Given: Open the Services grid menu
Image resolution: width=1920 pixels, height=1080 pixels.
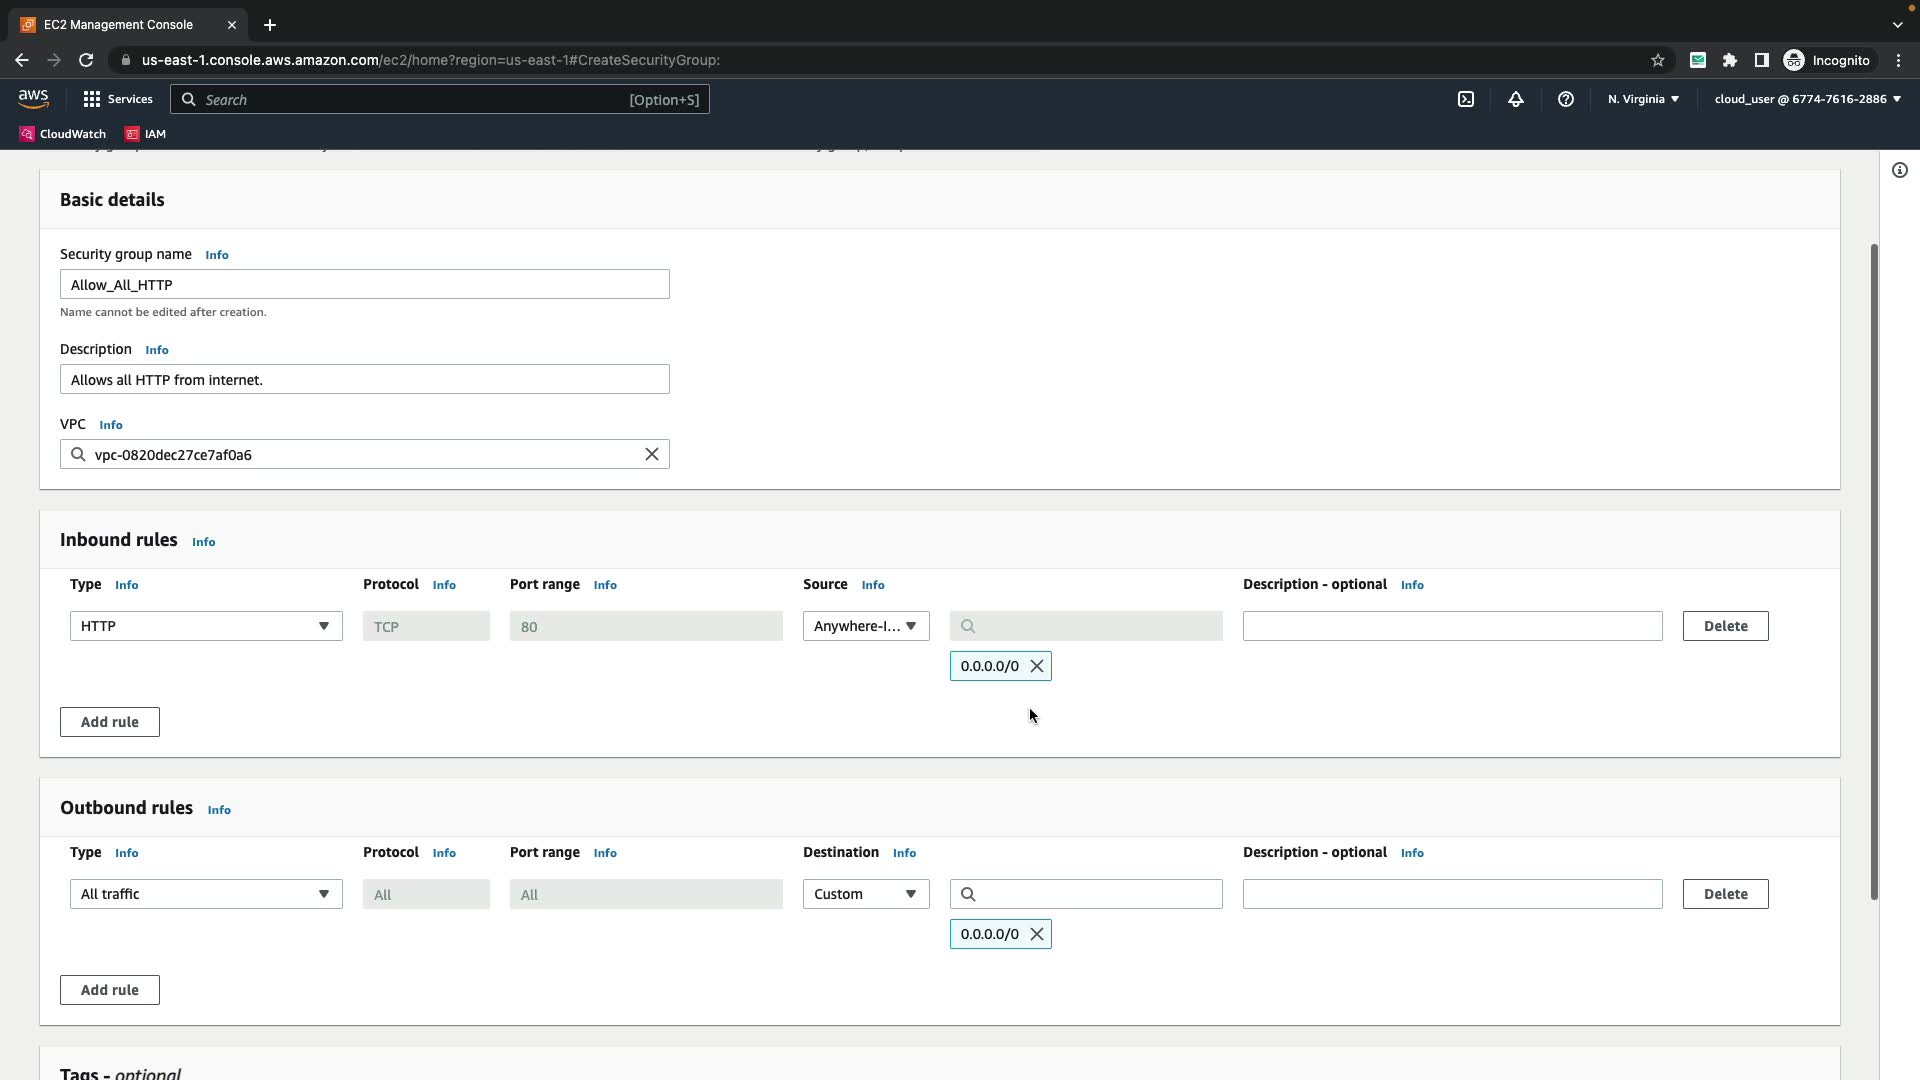Looking at the screenshot, I should point(117,99).
